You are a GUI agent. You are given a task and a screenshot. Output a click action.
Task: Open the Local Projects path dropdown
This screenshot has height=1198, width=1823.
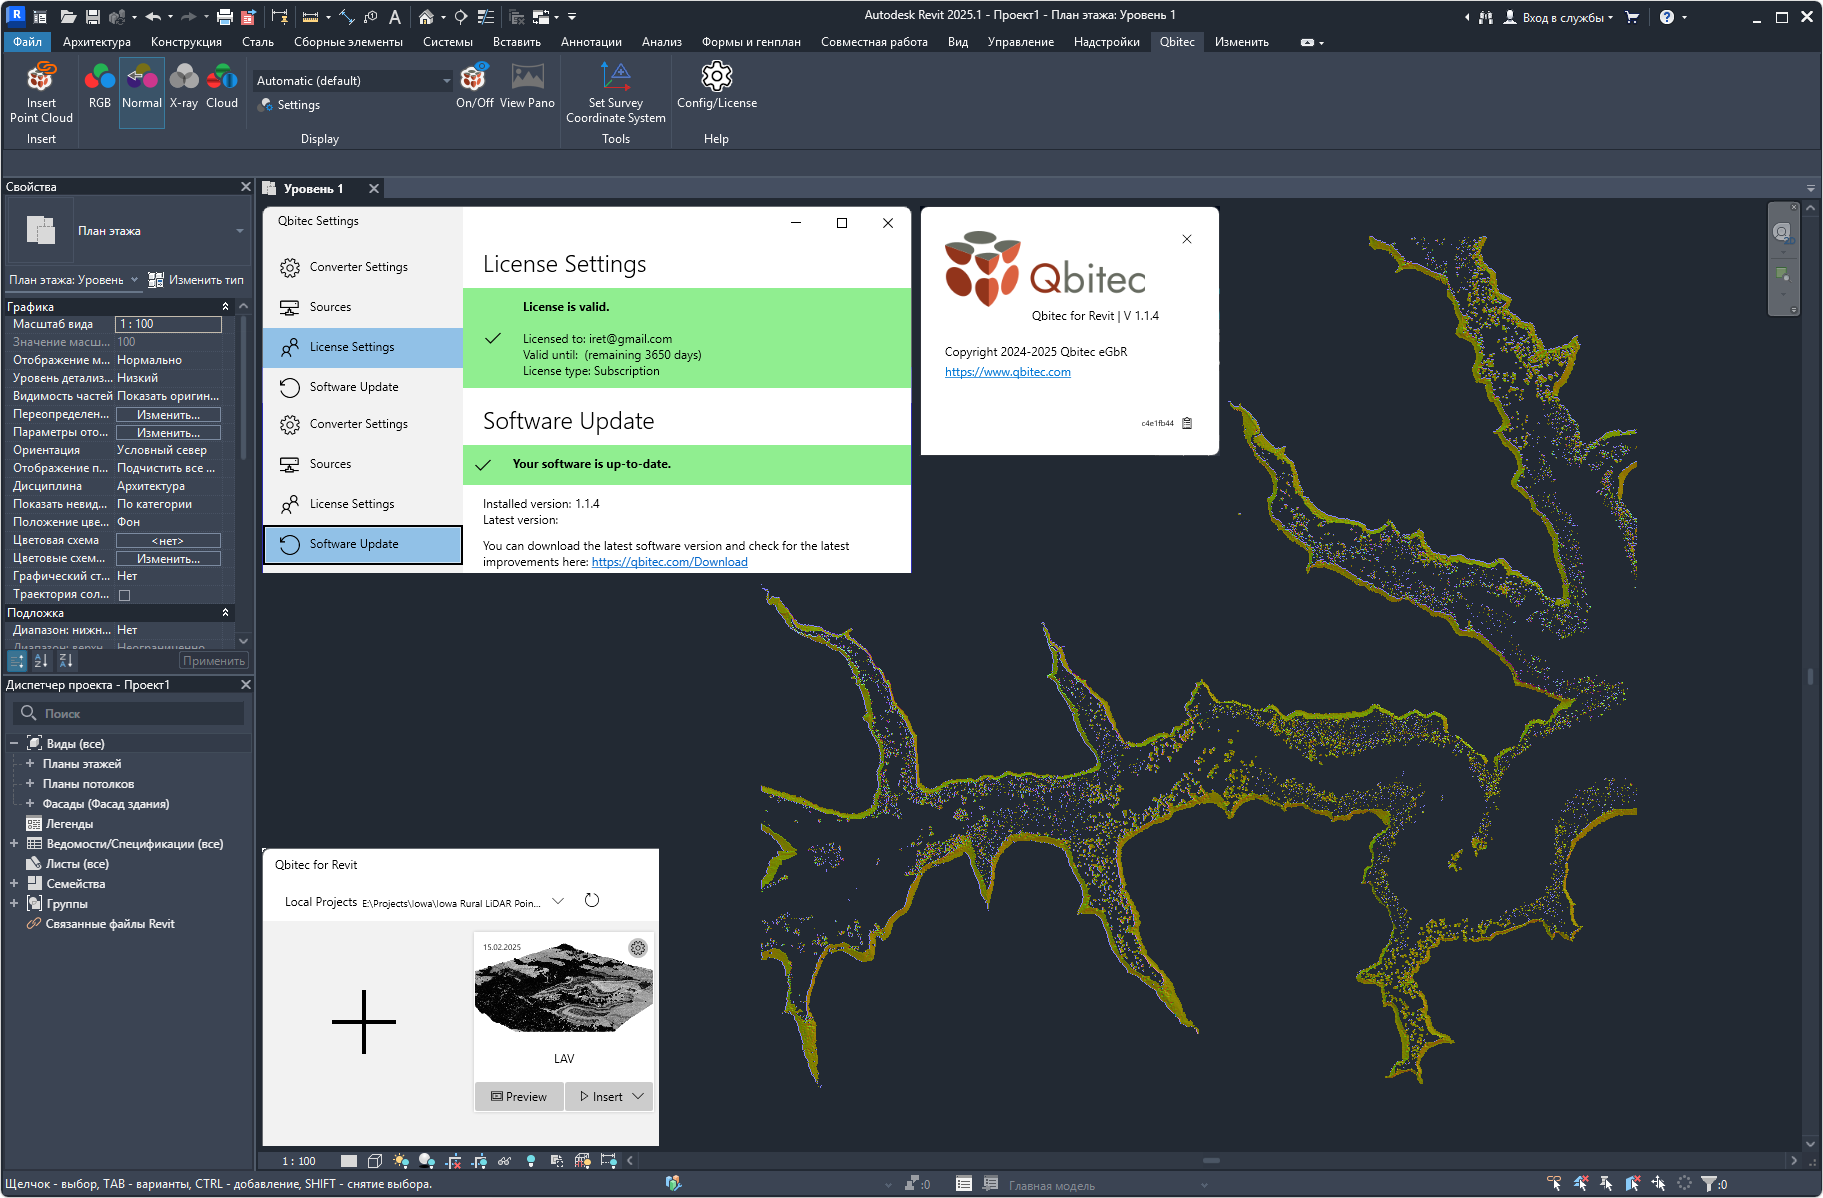pyautogui.click(x=558, y=901)
